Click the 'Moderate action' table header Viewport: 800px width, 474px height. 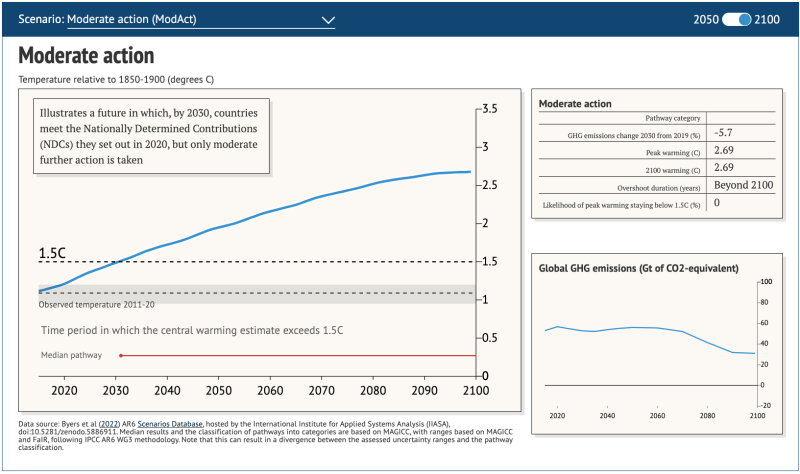pyautogui.click(x=575, y=104)
